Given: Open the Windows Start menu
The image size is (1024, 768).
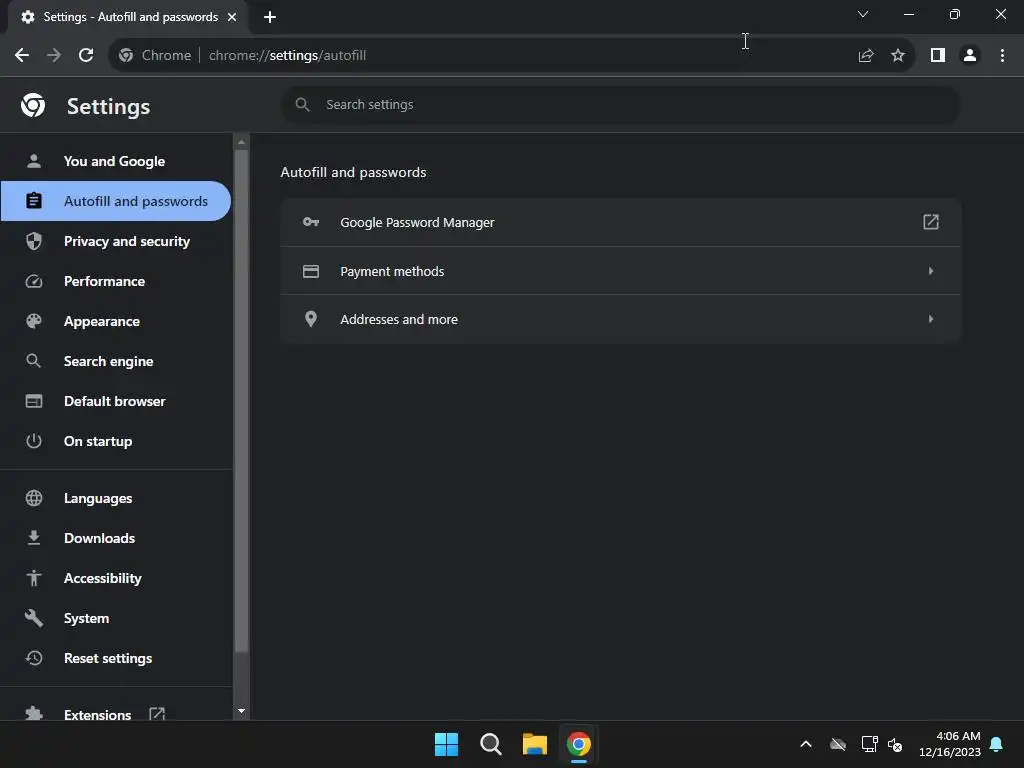Looking at the screenshot, I should (447, 744).
